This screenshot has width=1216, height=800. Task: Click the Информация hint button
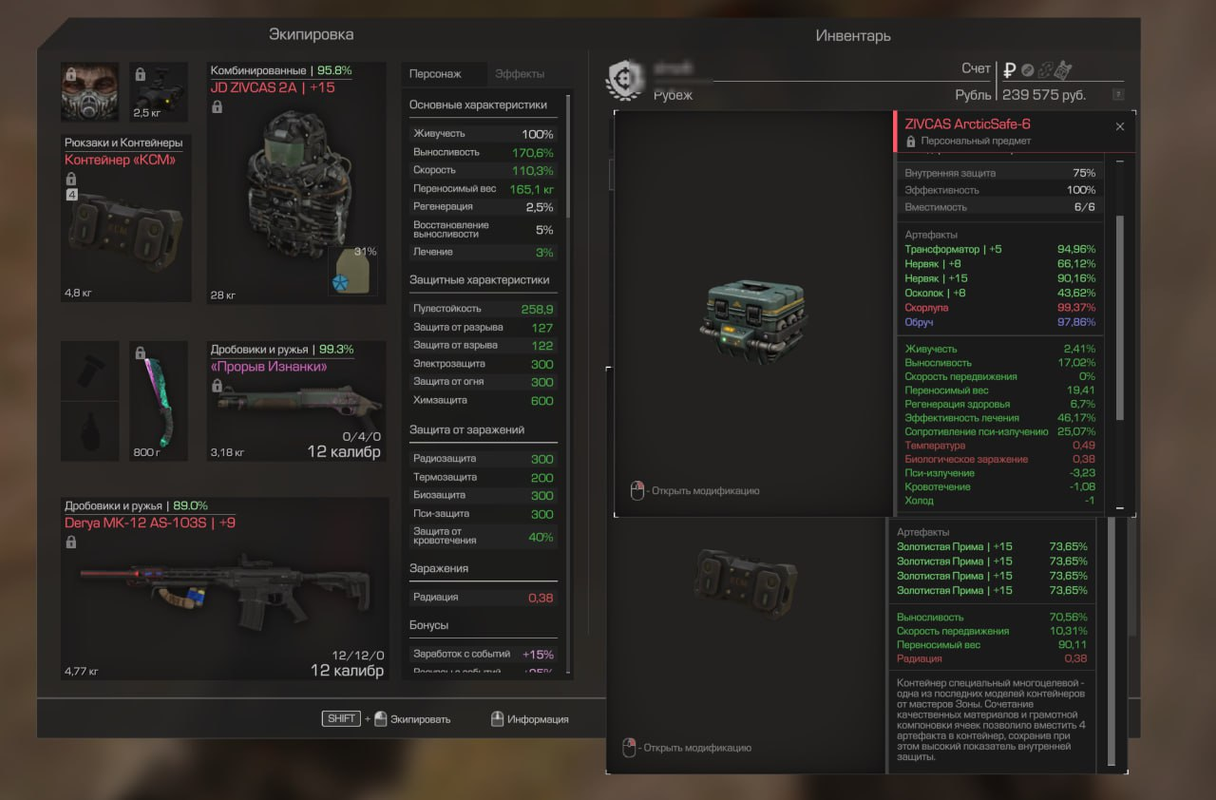coord(530,719)
